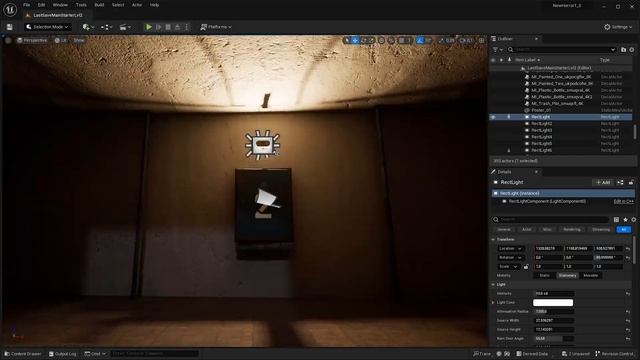Select RectLight2 in the Outliner
The width and height of the screenshot is (640, 360).
pyautogui.click(x=542, y=124)
